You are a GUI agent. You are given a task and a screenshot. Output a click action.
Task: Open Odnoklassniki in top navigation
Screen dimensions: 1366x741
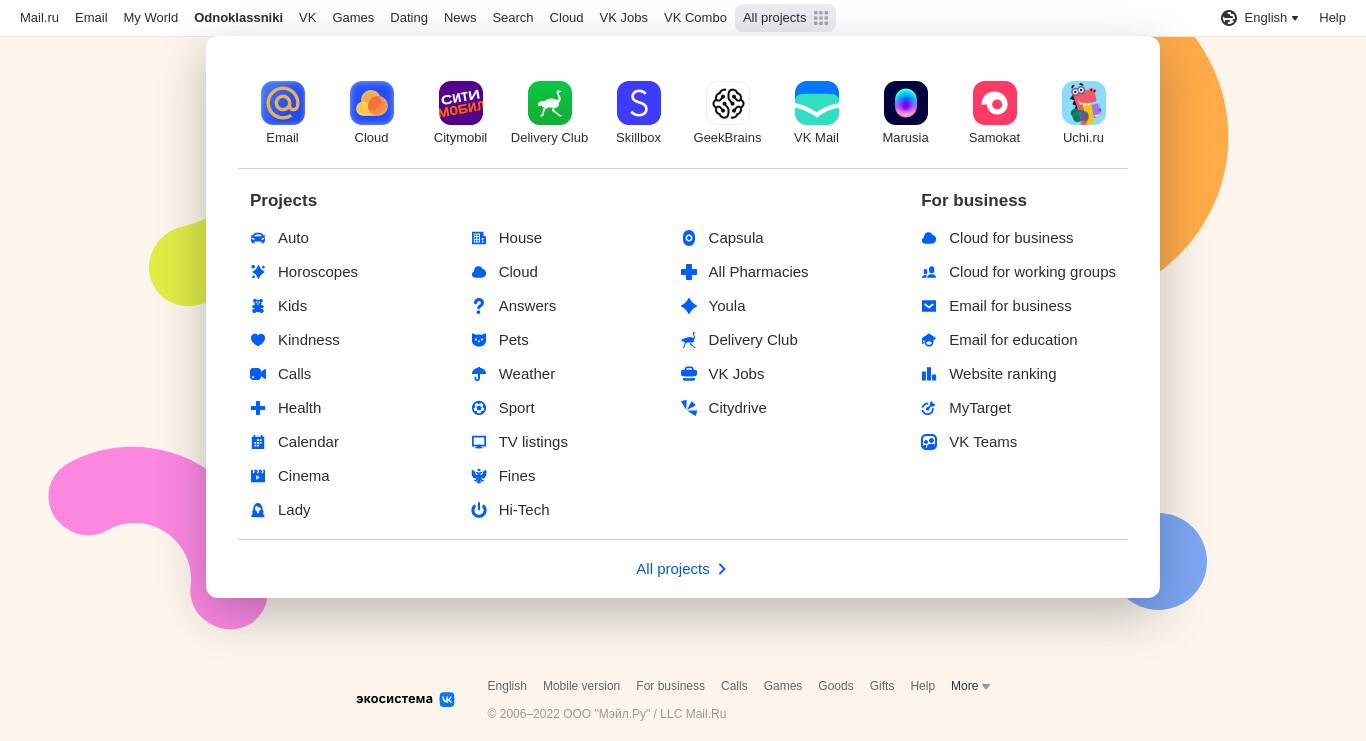pyautogui.click(x=238, y=18)
